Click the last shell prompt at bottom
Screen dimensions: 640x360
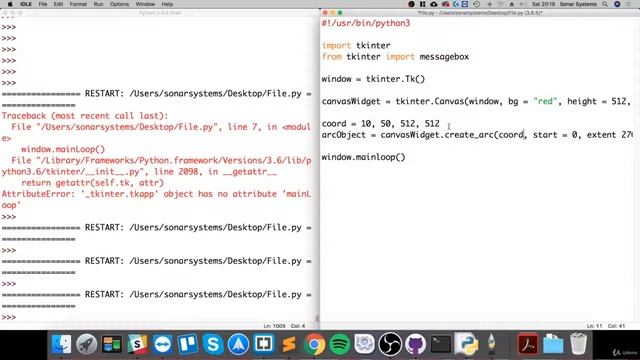click(9, 317)
